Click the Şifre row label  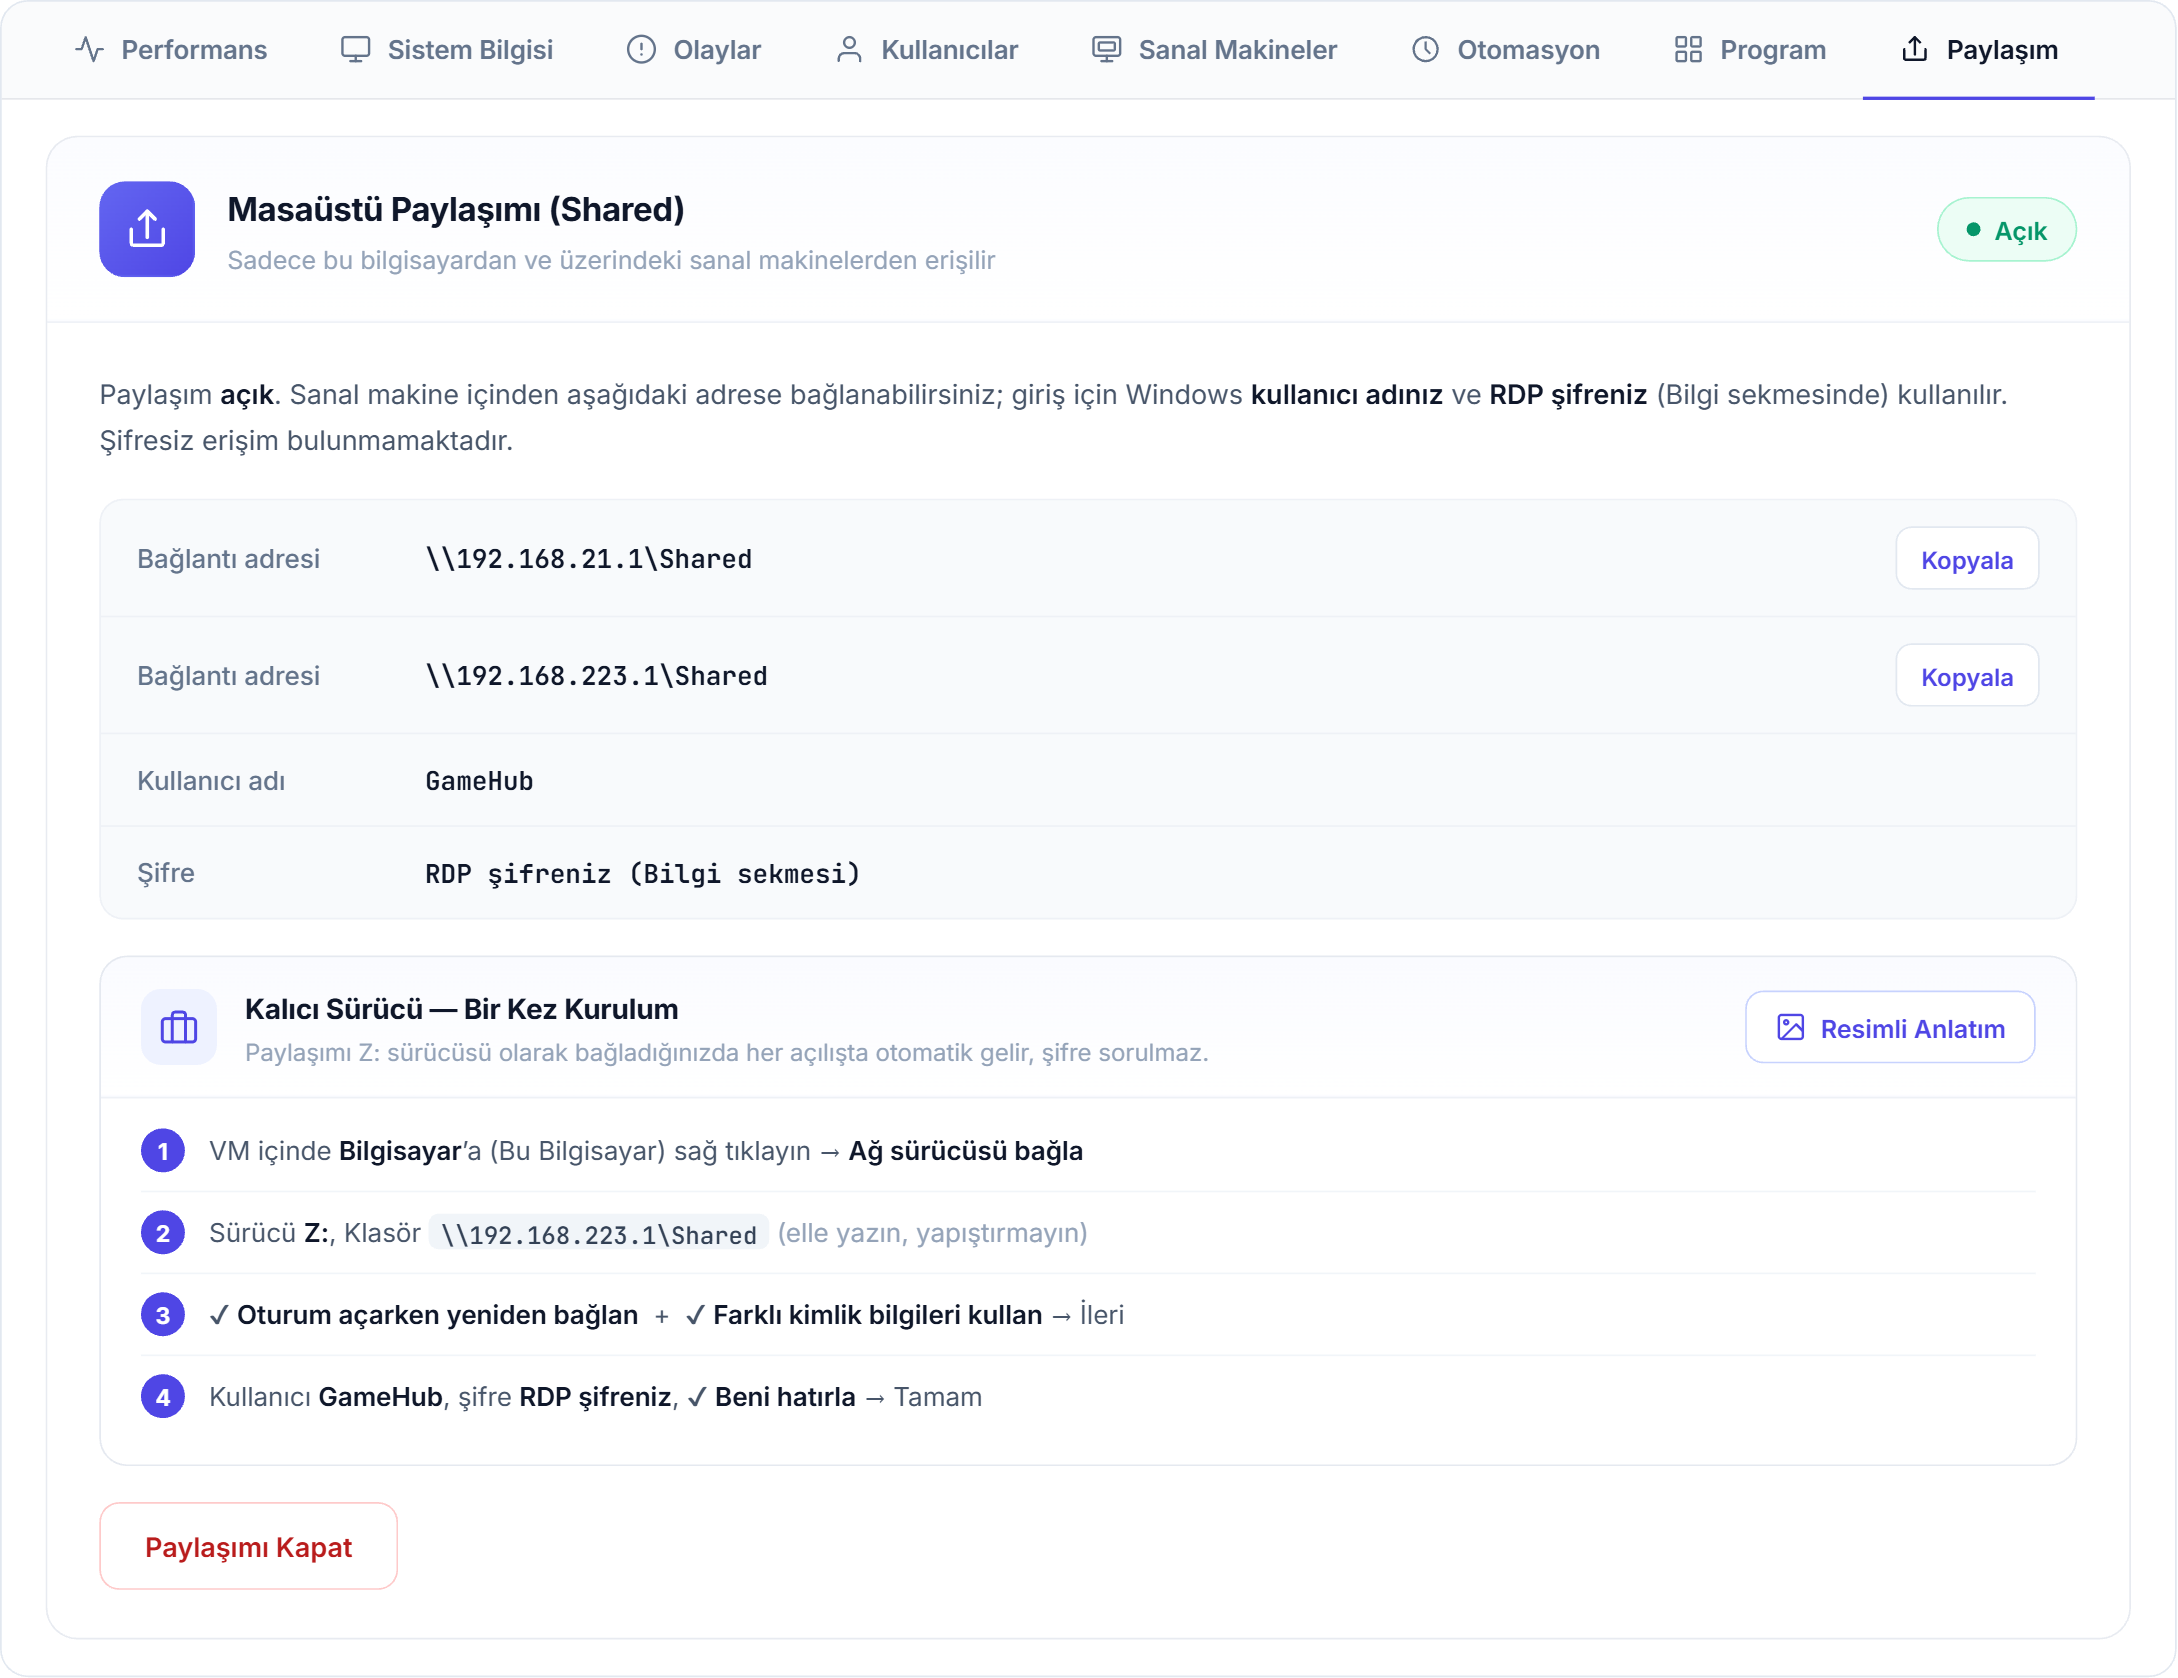click(166, 873)
